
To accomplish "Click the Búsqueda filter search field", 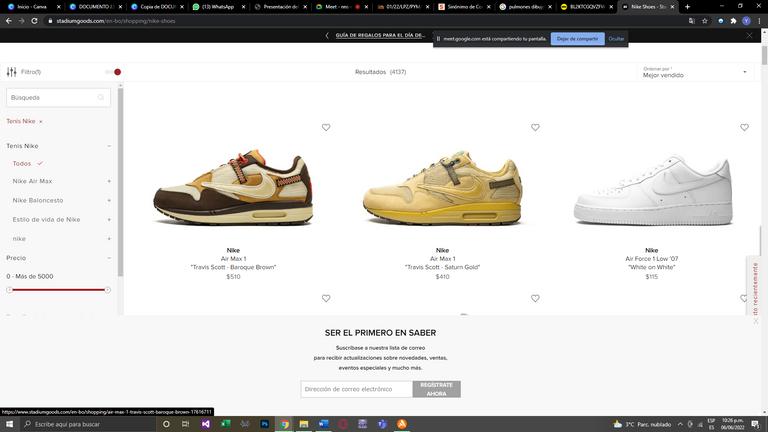I will (58, 97).
